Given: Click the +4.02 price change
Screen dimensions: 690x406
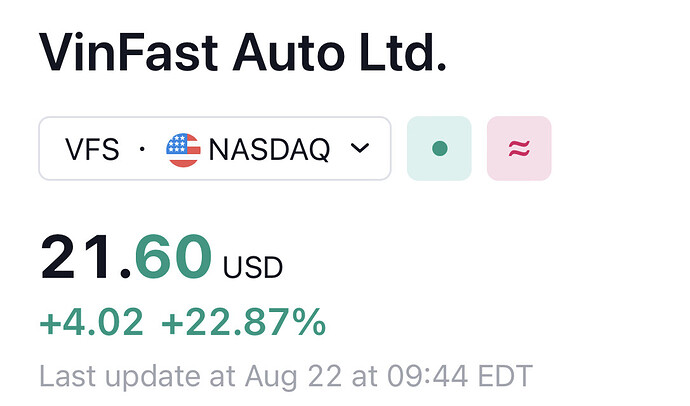Looking at the screenshot, I should point(91,322).
